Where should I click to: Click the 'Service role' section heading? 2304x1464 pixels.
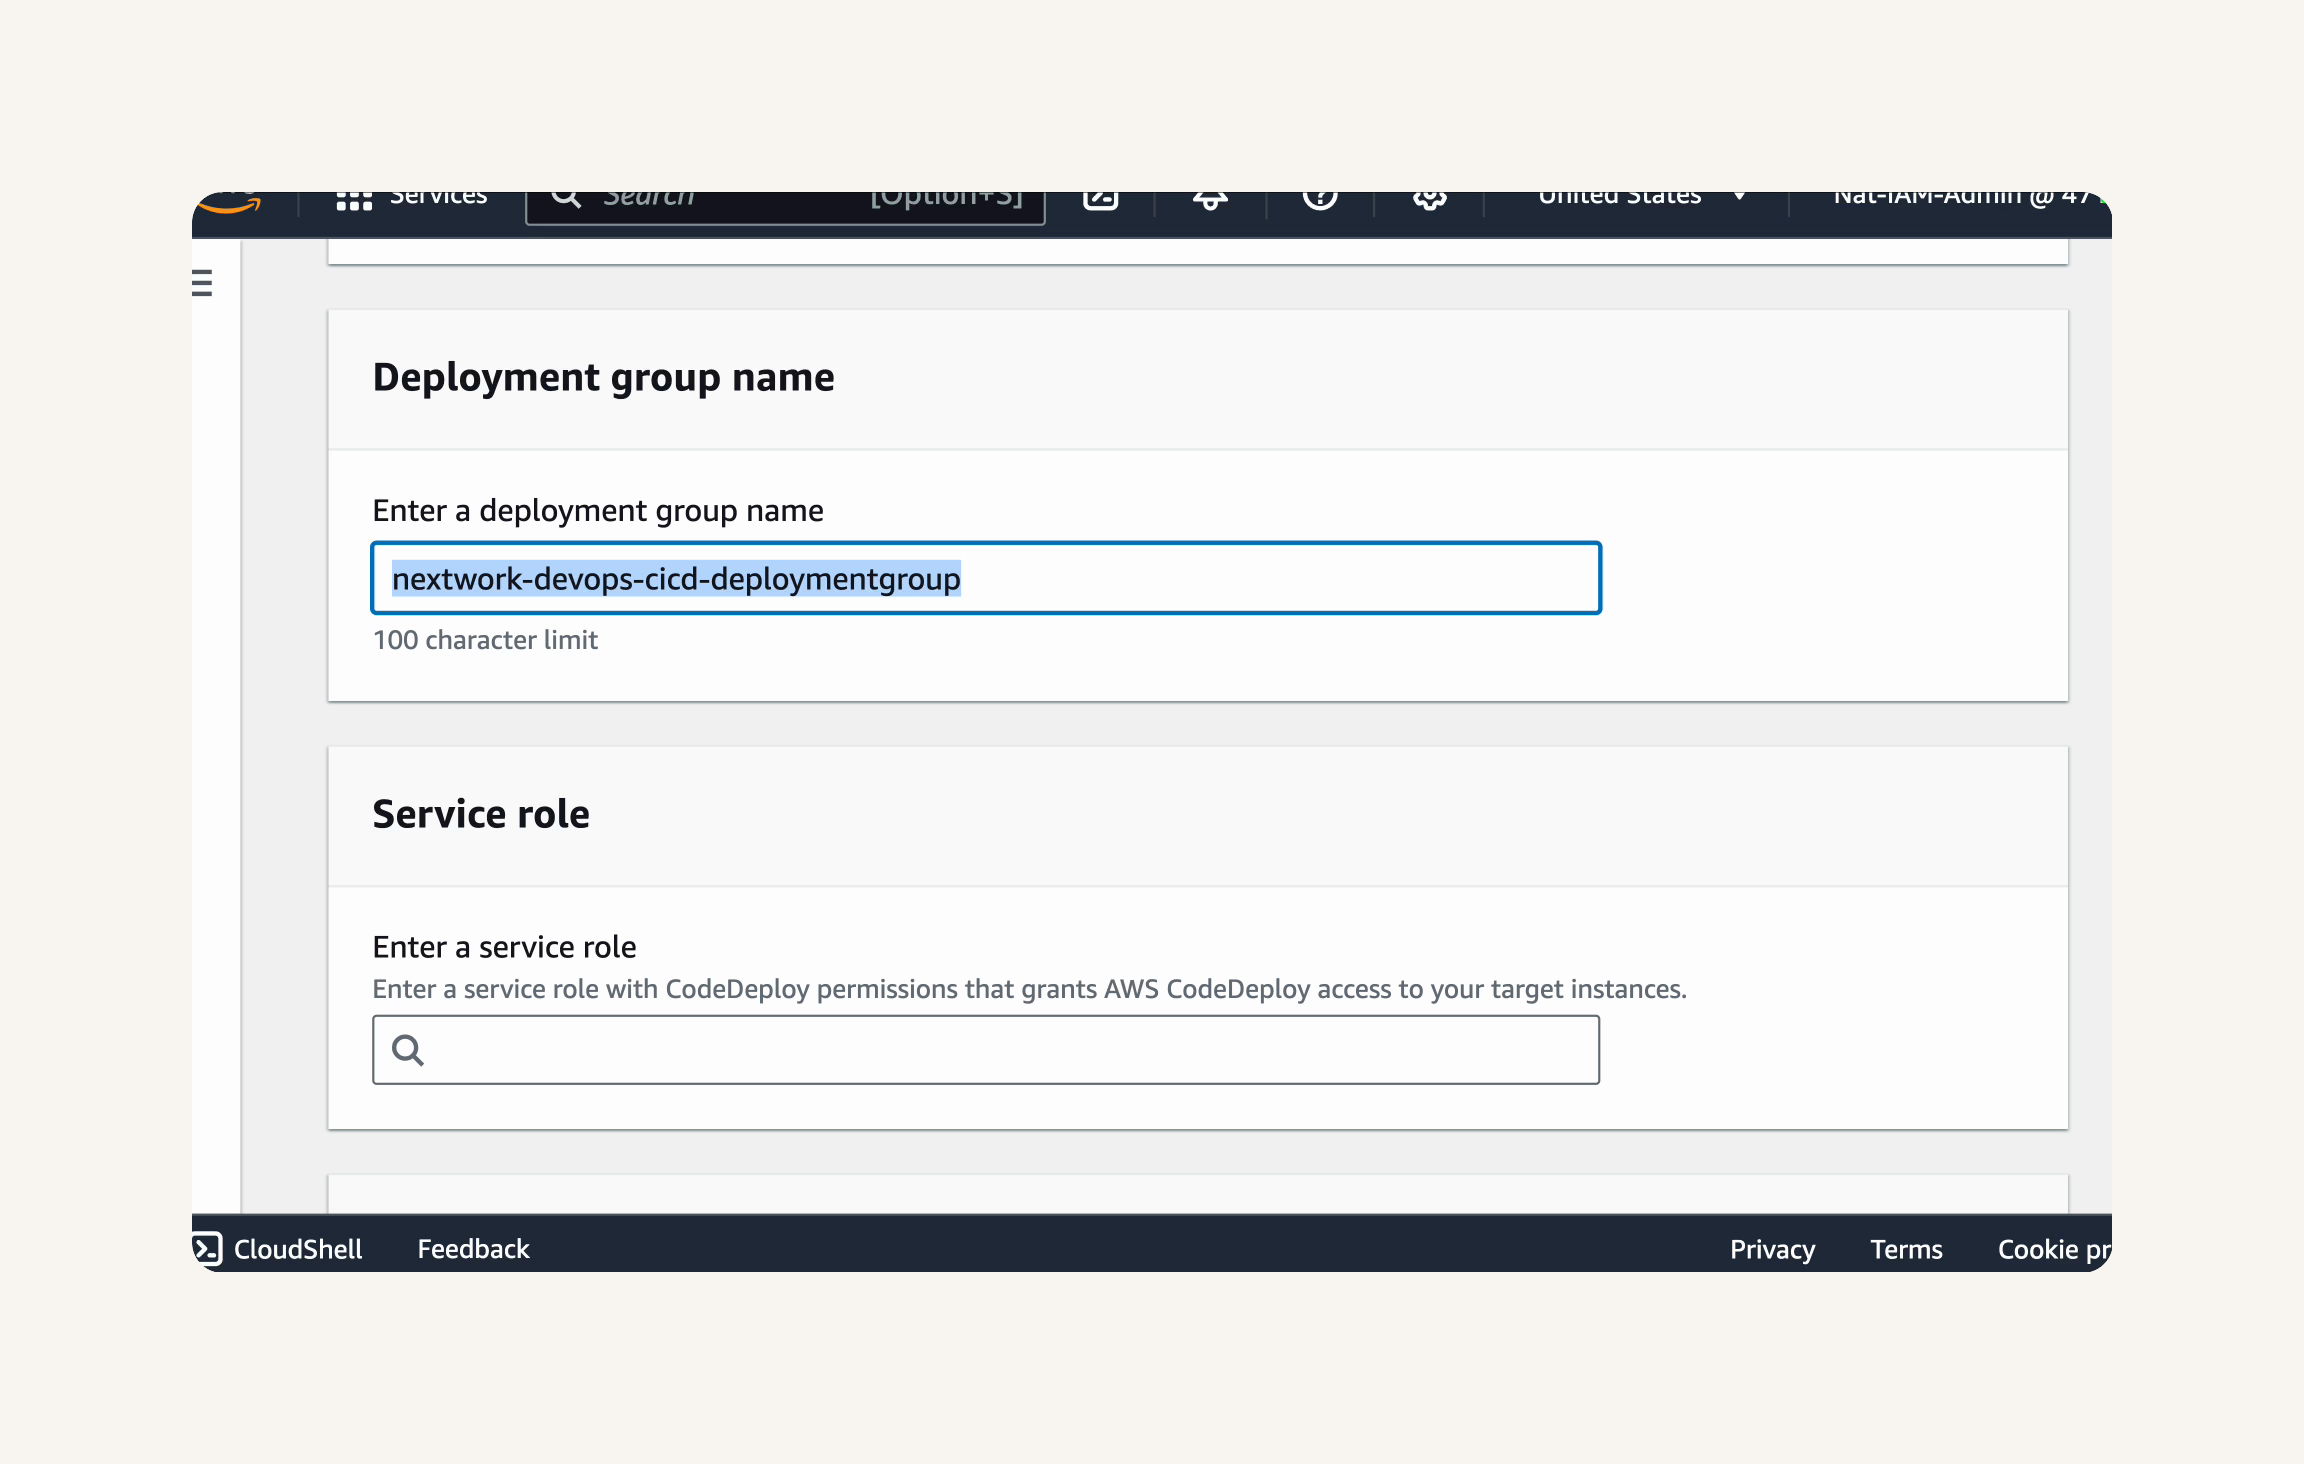point(481,814)
